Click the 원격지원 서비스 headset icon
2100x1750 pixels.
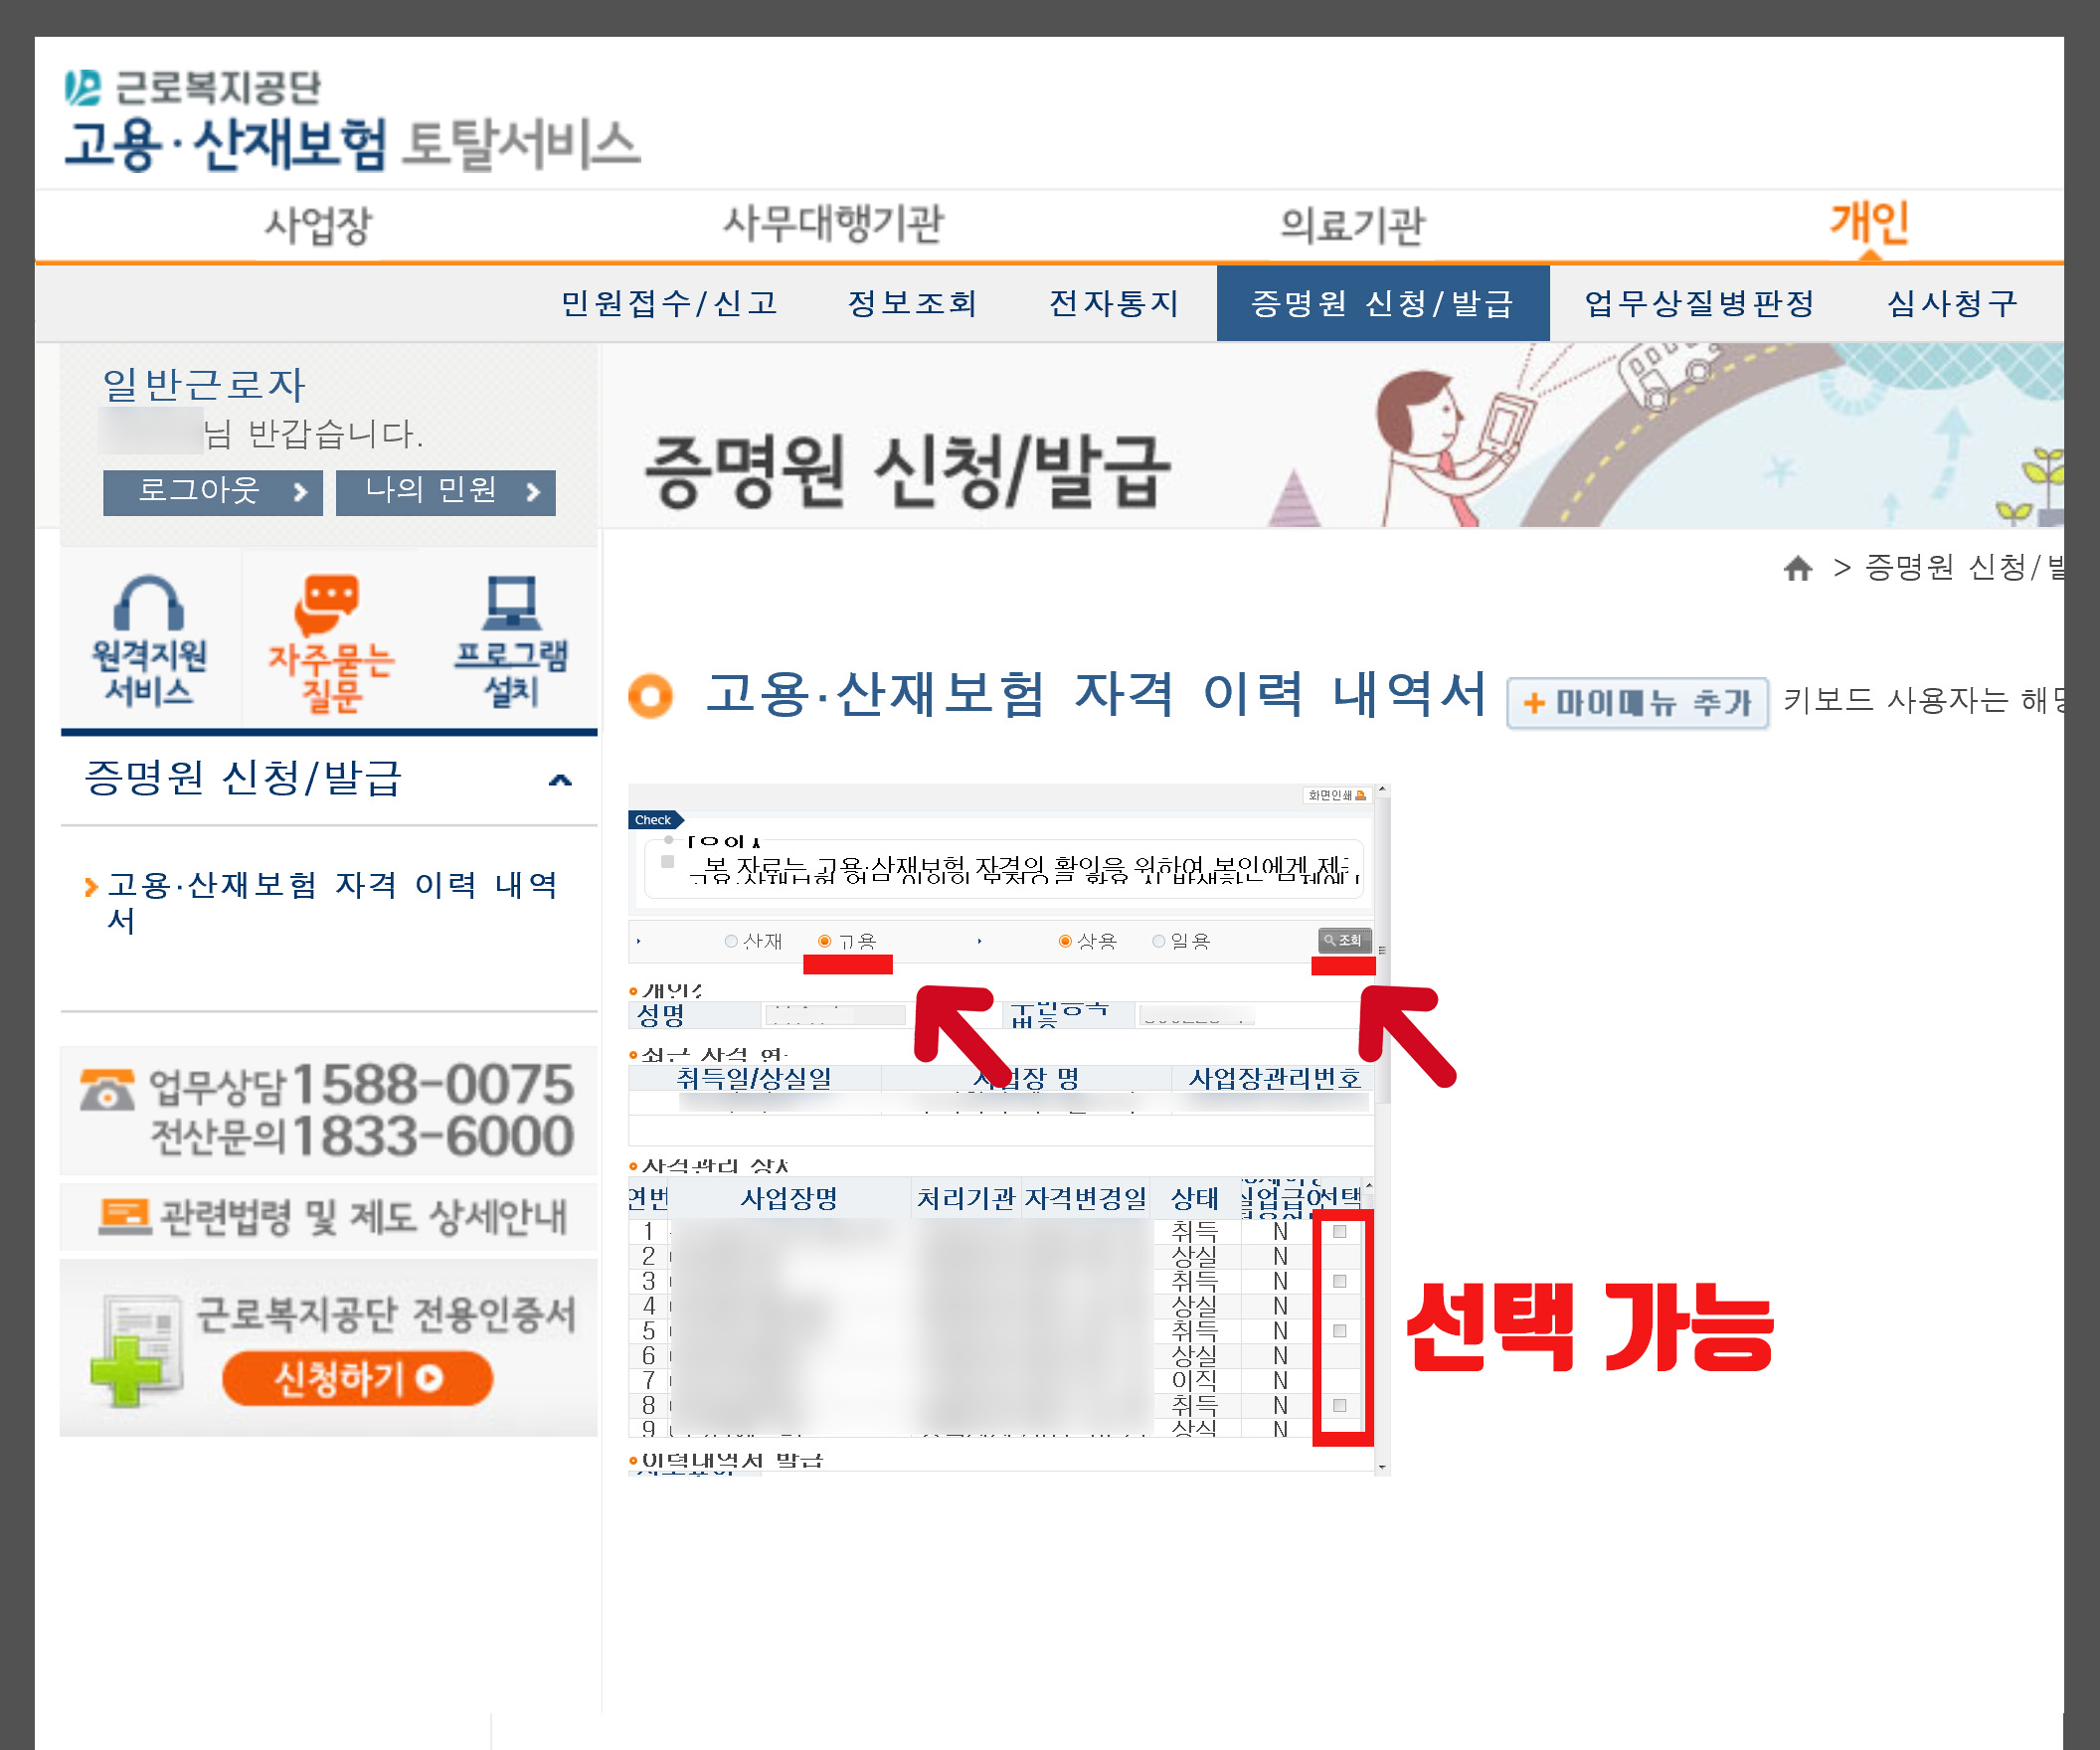[148, 604]
